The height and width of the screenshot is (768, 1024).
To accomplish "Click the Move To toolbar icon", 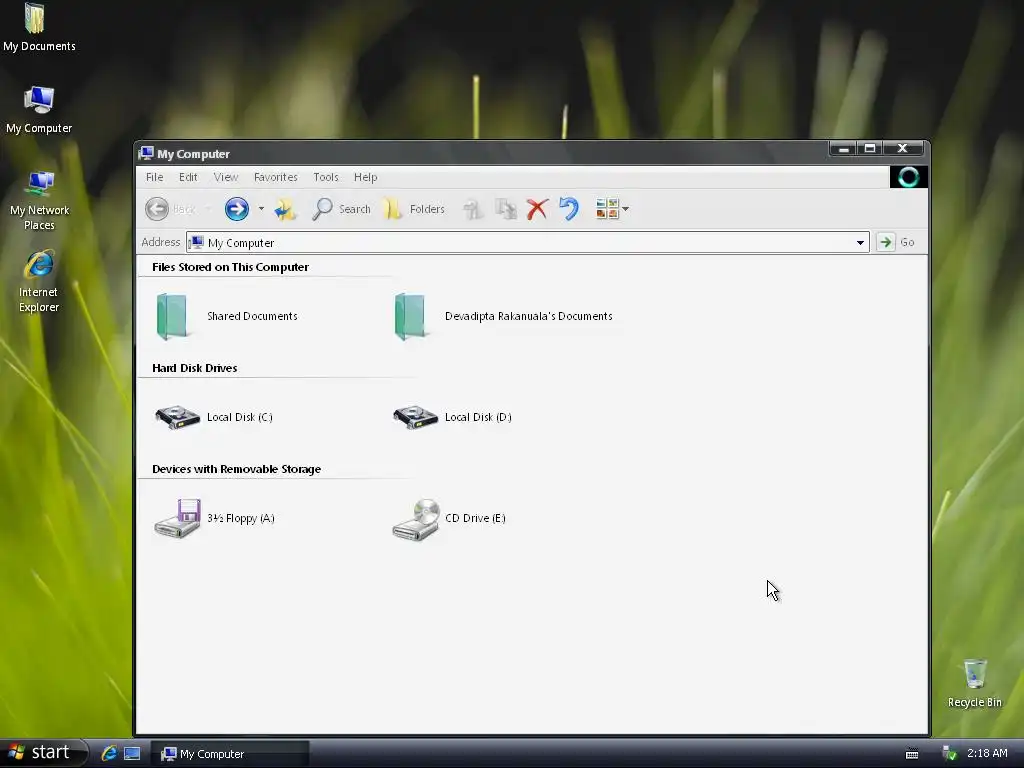I will coord(472,209).
